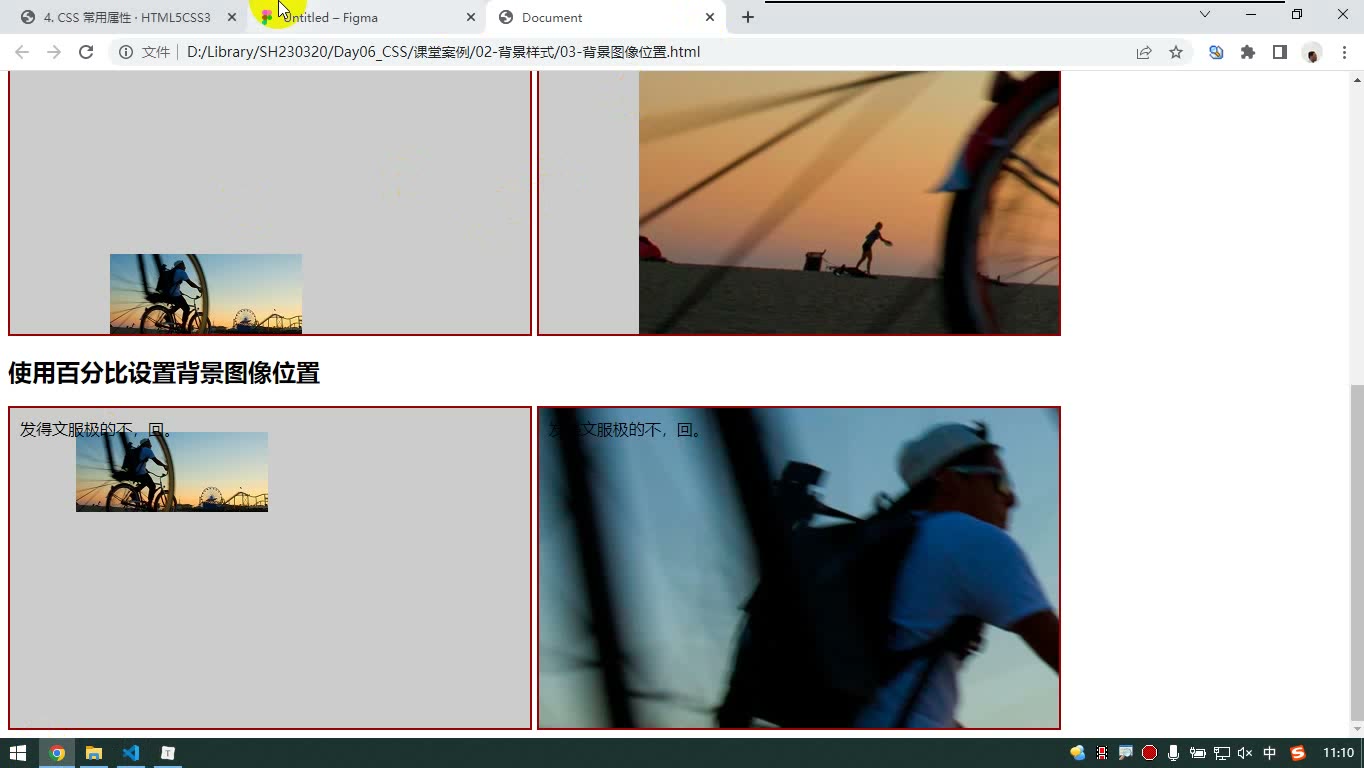
Task: Open the Typora app in the taskbar
Action: coord(168,753)
